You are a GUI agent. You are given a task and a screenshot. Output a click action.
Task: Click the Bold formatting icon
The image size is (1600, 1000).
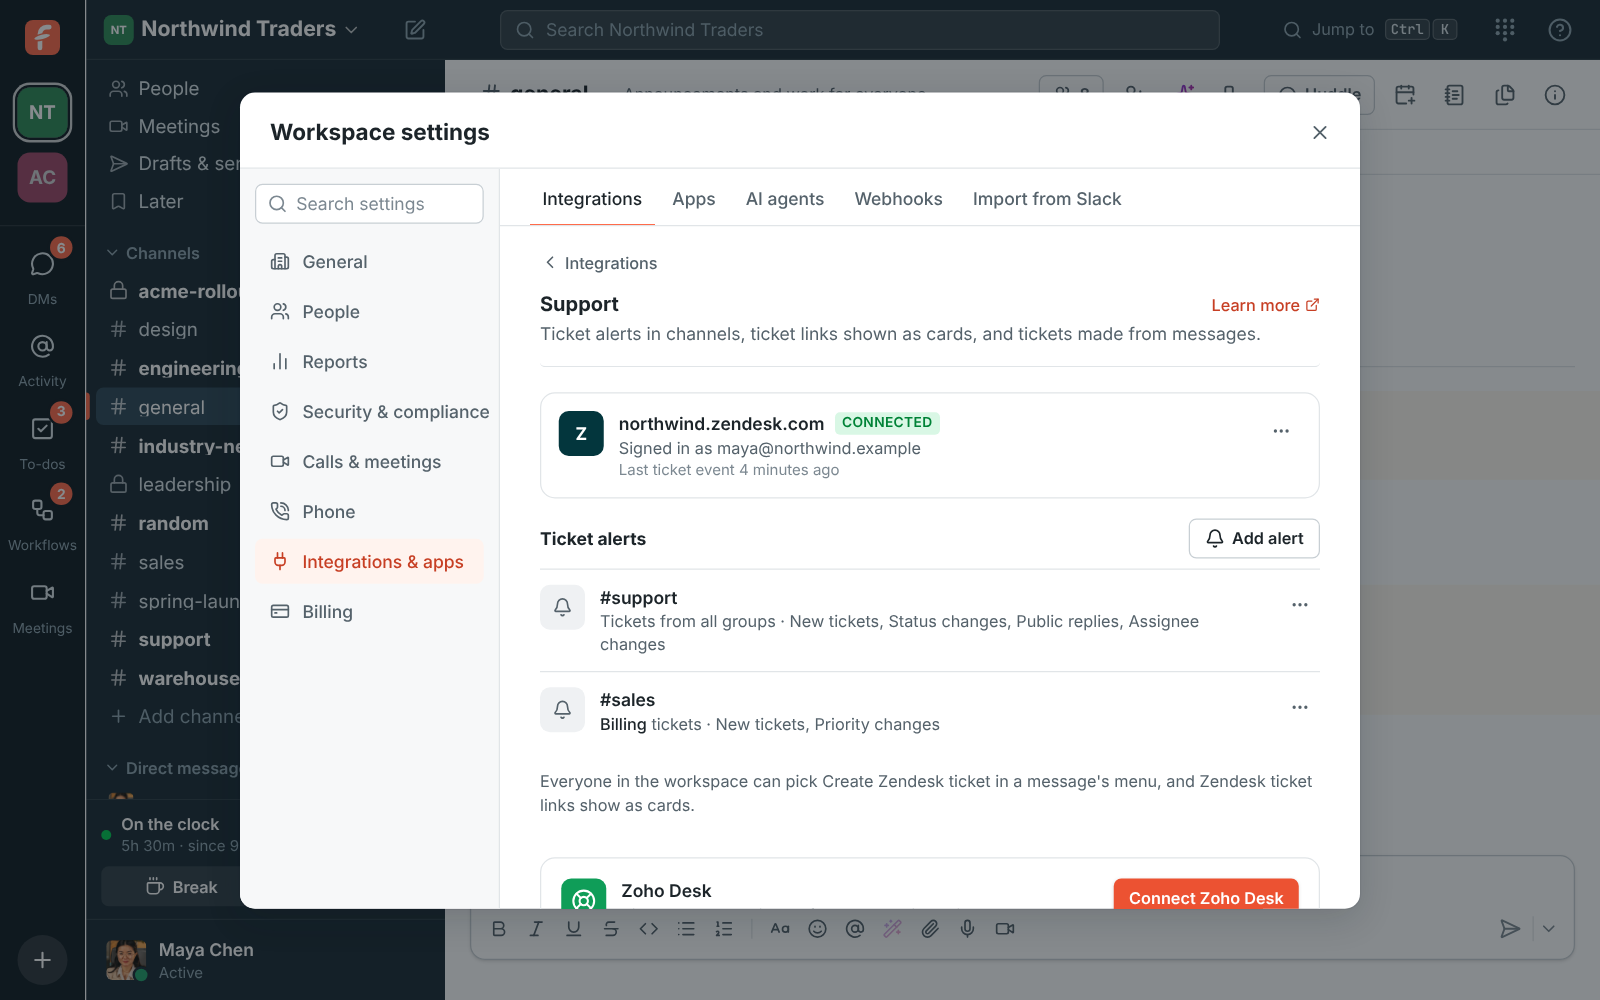(499, 929)
